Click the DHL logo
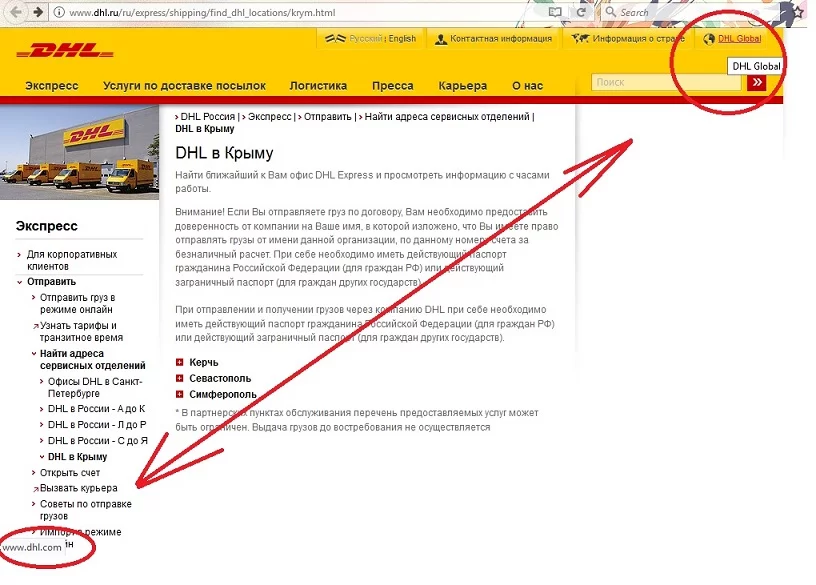 click(x=65, y=51)
